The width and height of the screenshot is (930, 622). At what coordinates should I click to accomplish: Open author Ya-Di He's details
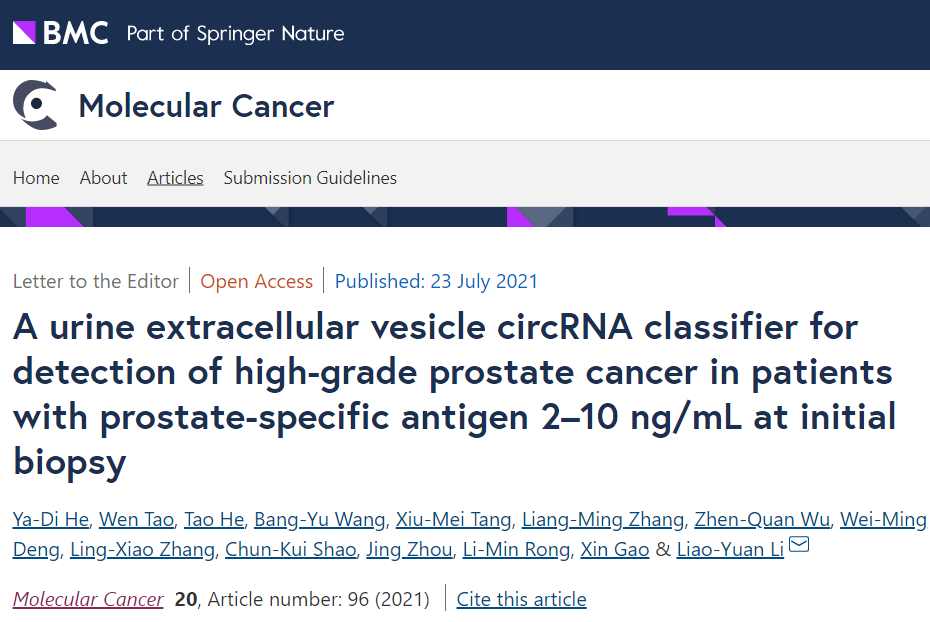click(51, 519)
